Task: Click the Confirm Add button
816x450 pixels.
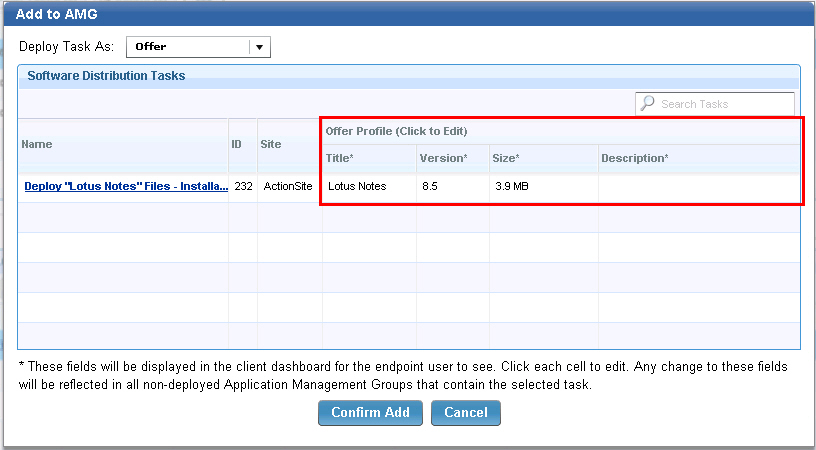Action: point(370,413)
